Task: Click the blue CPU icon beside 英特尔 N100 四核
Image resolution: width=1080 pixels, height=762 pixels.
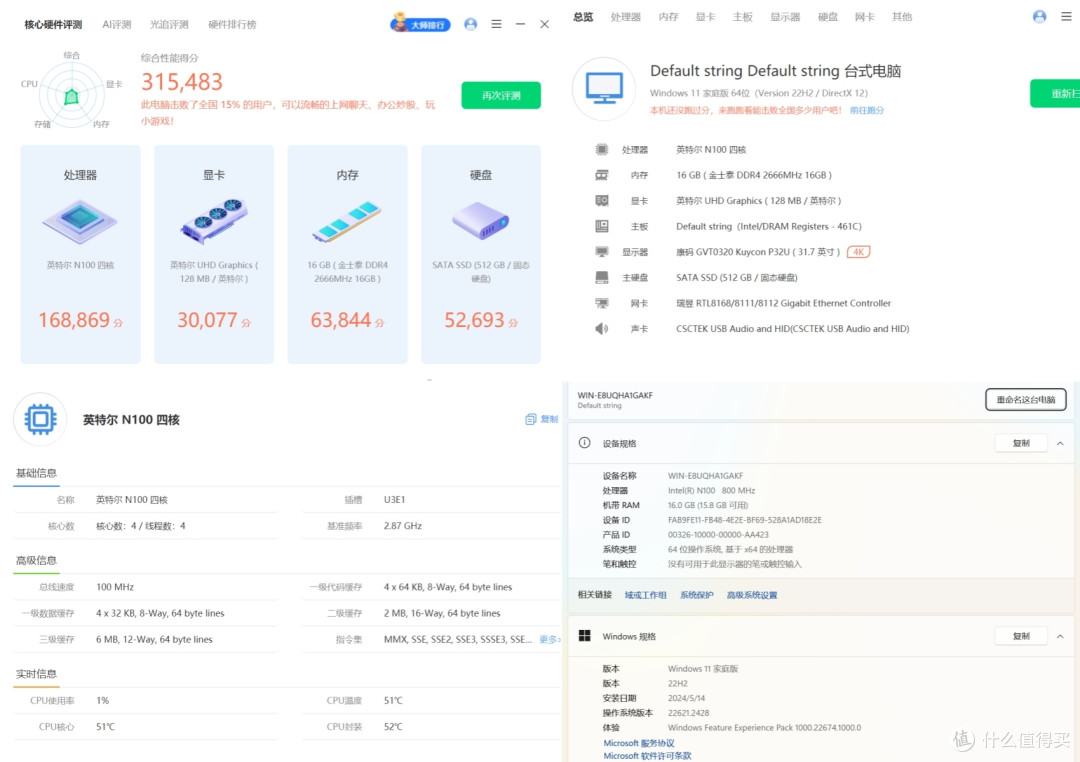Action: 40,419
